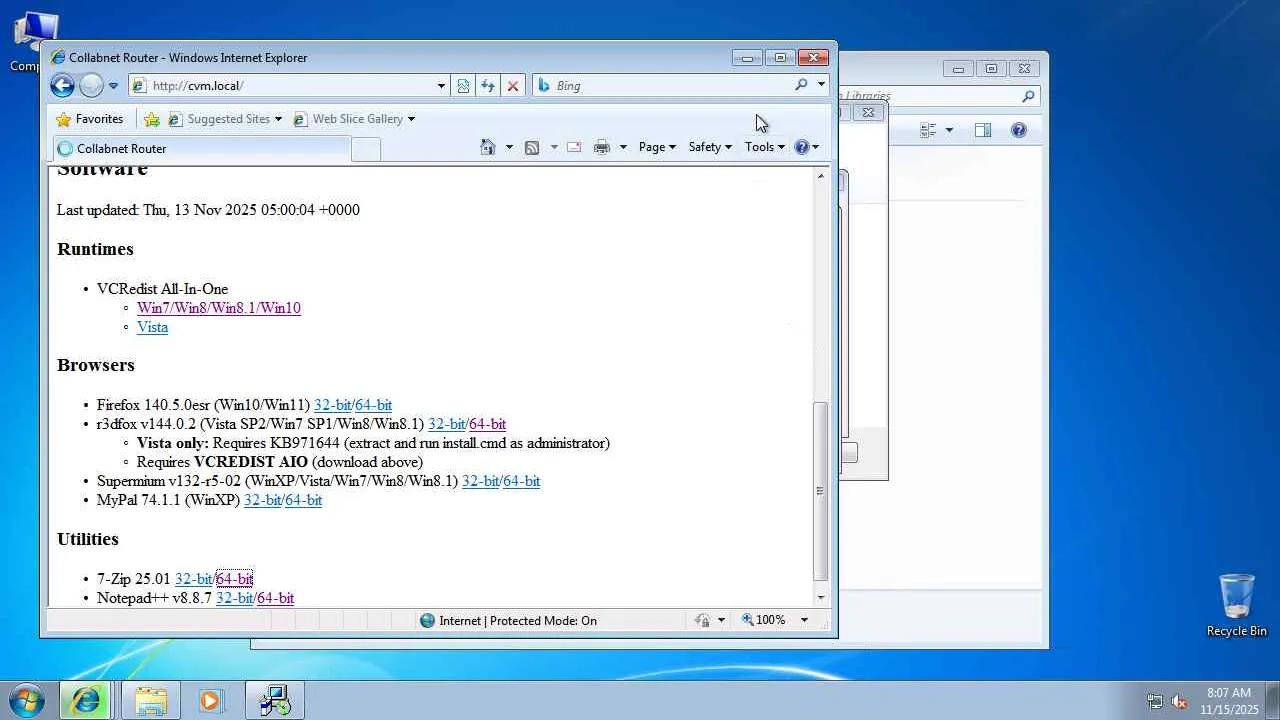
Task: Click the Explorer window view options icon
Action: [928, 130]
